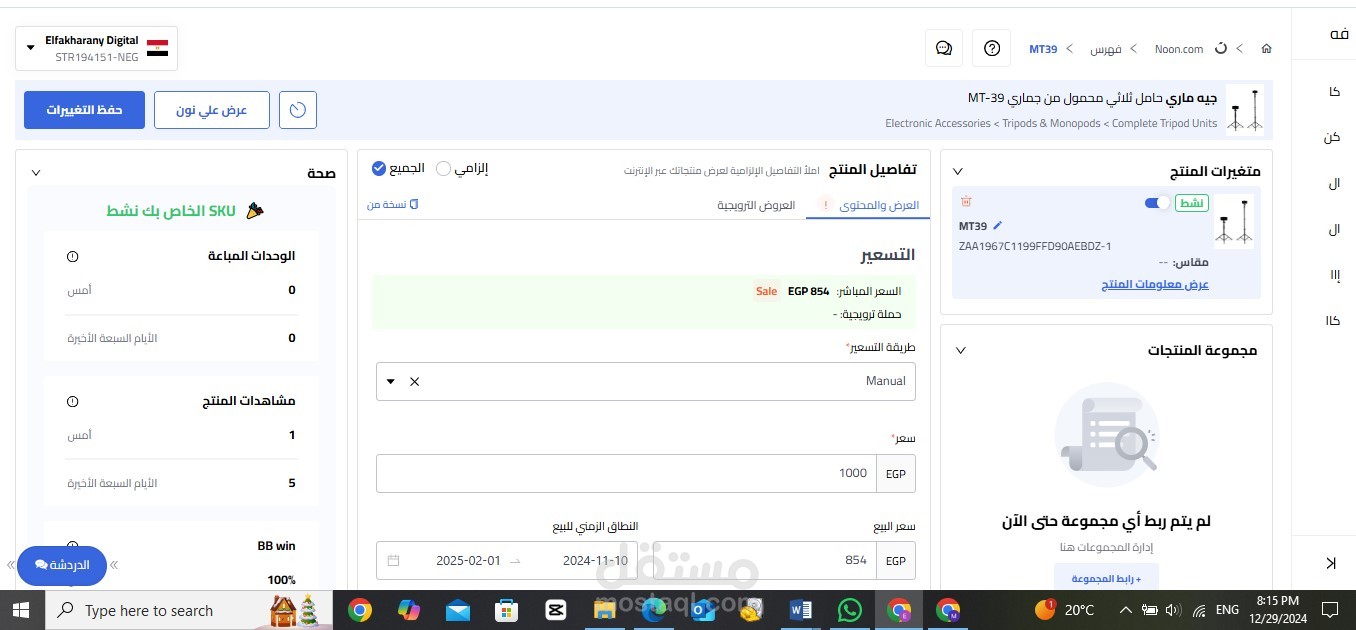
Task: Open WhatsApp from the taskbar
Action: coord(850,610)
